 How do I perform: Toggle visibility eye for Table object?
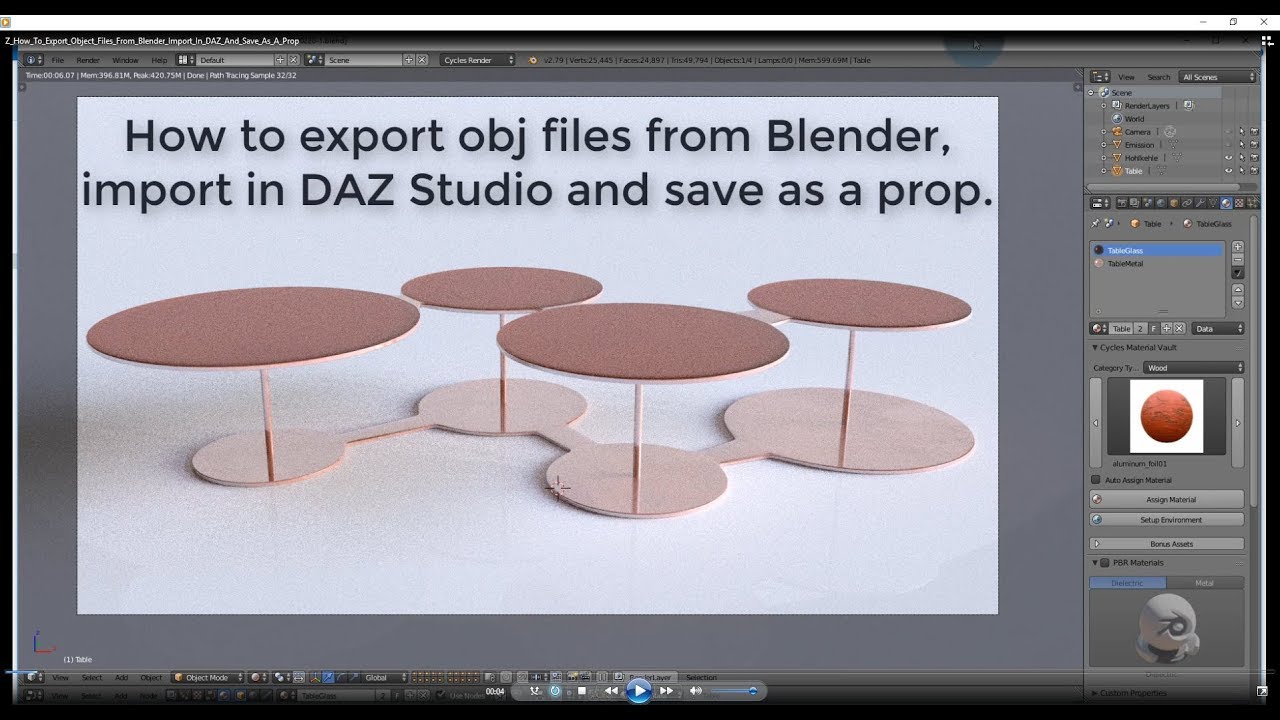click(x=1229, y=171)
